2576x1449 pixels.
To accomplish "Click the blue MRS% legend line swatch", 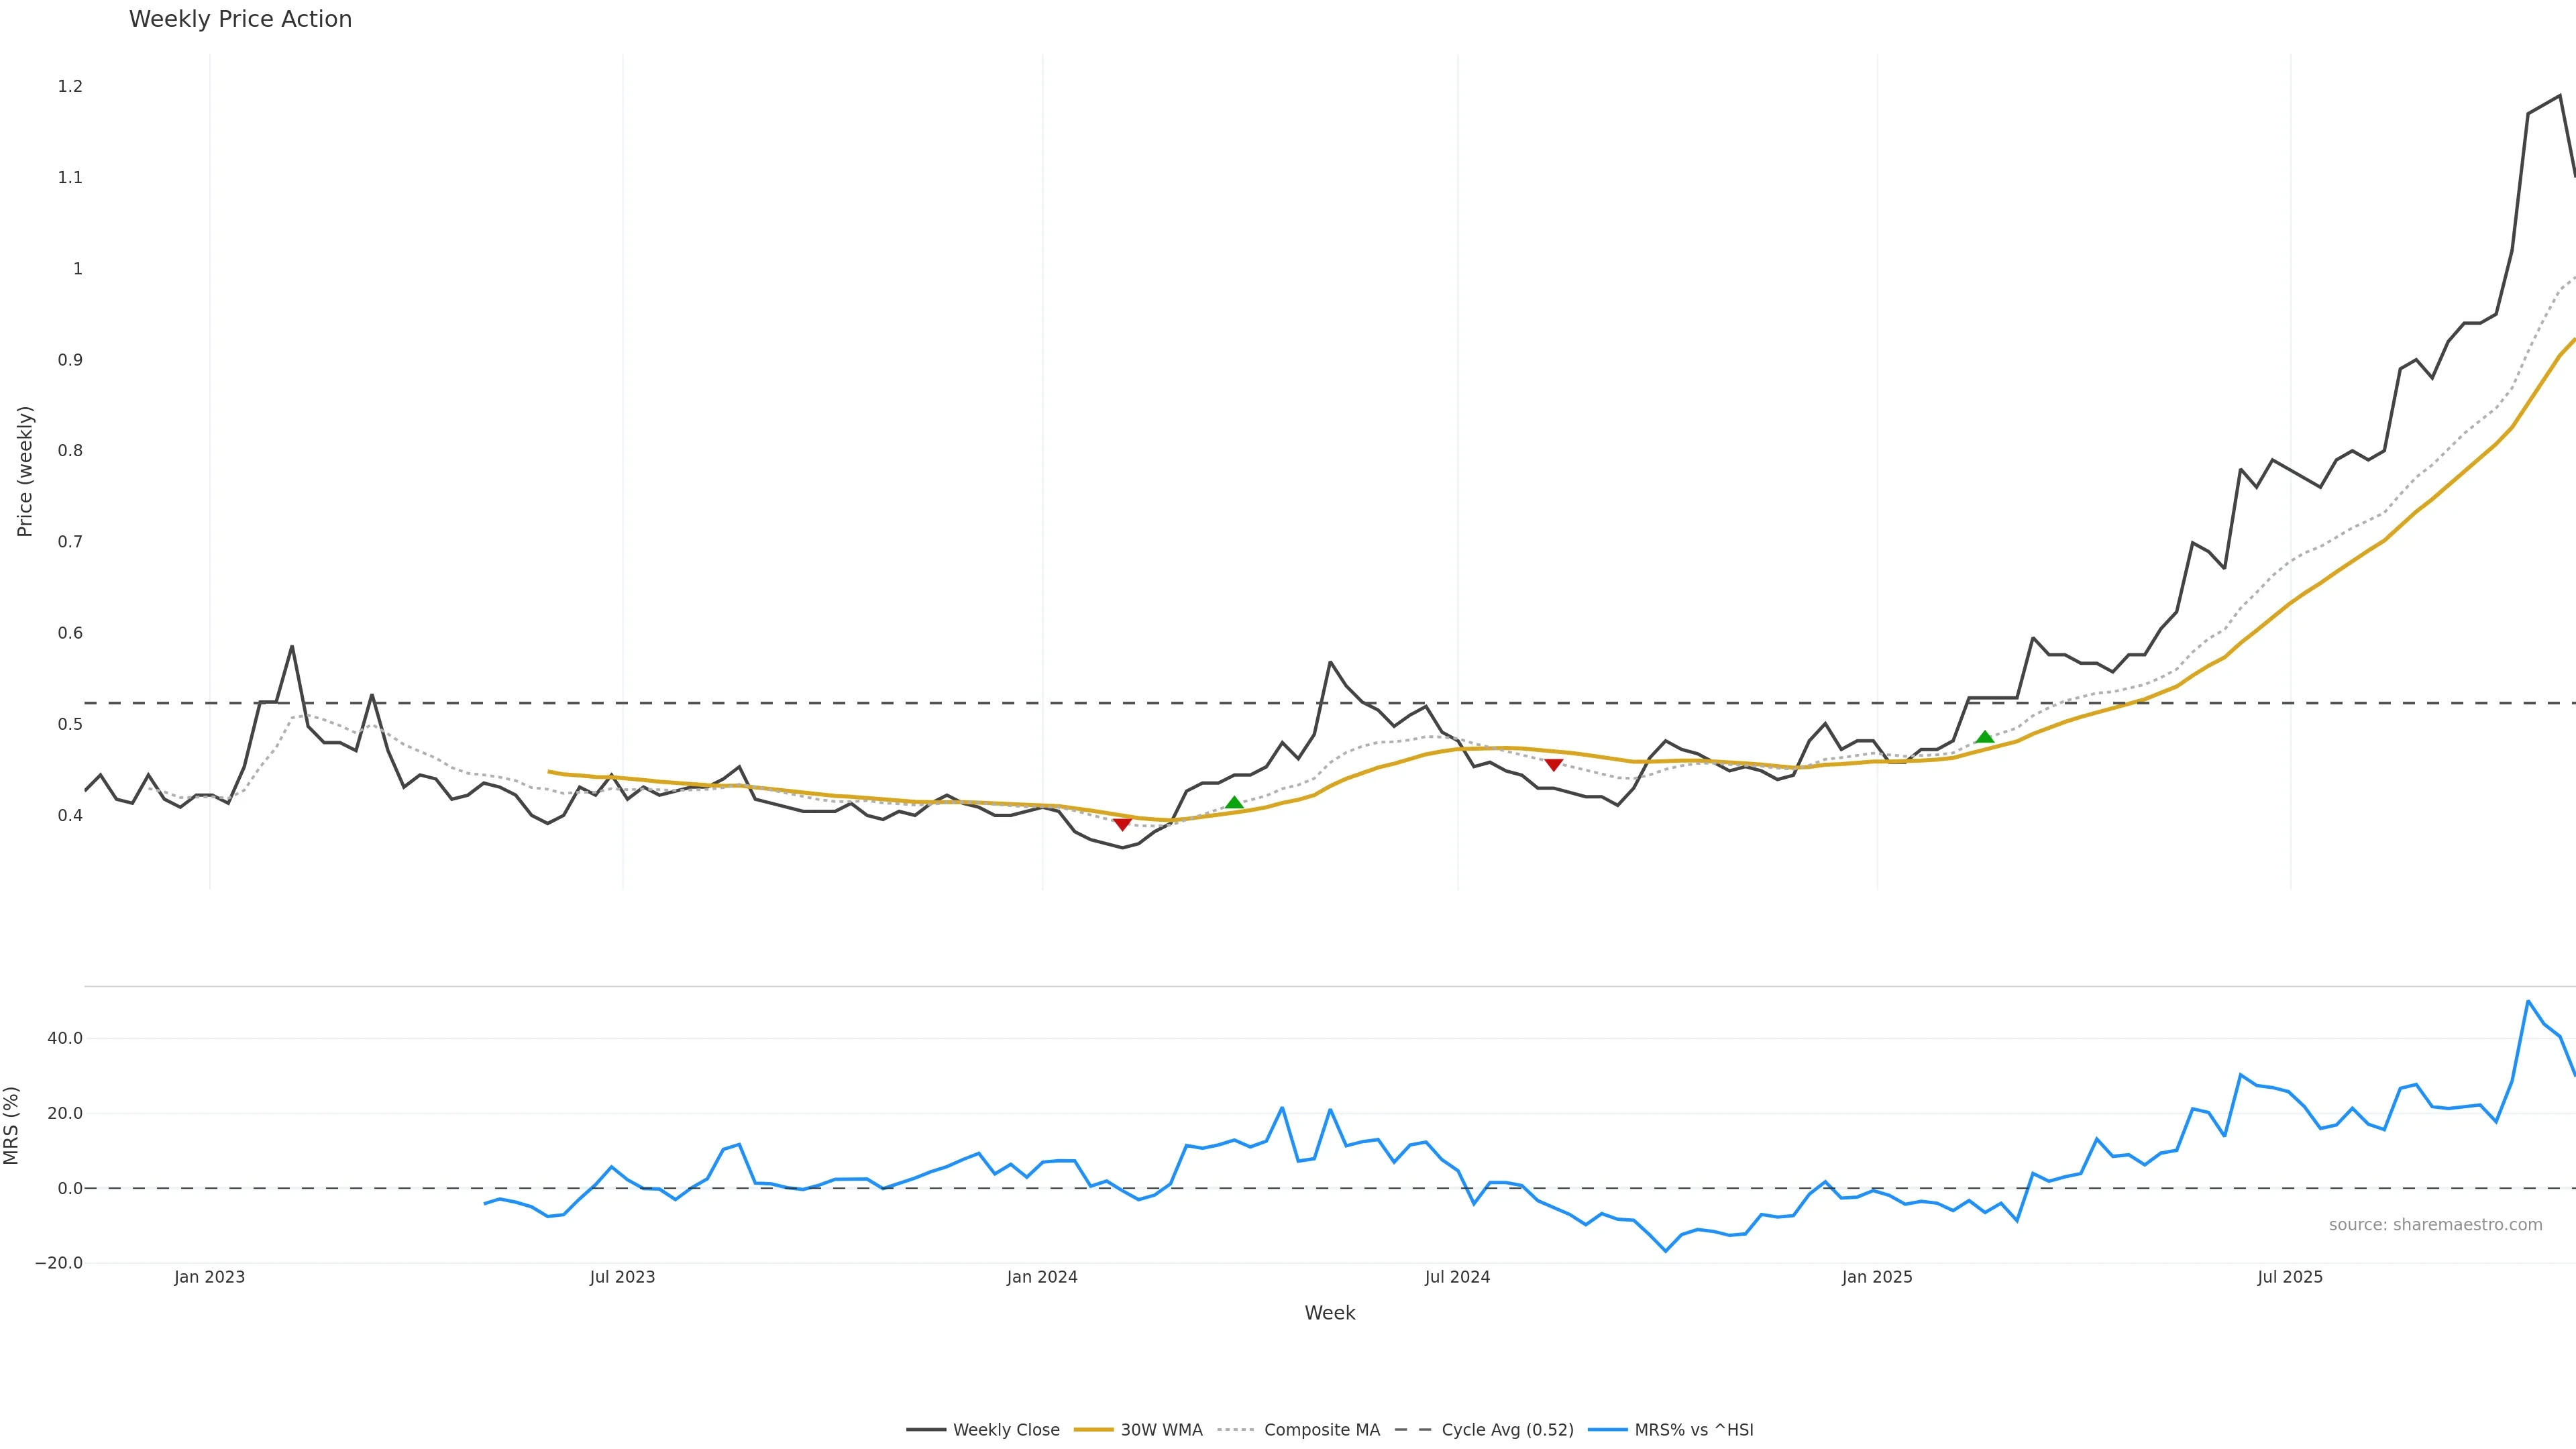I will (1607, 1430).
